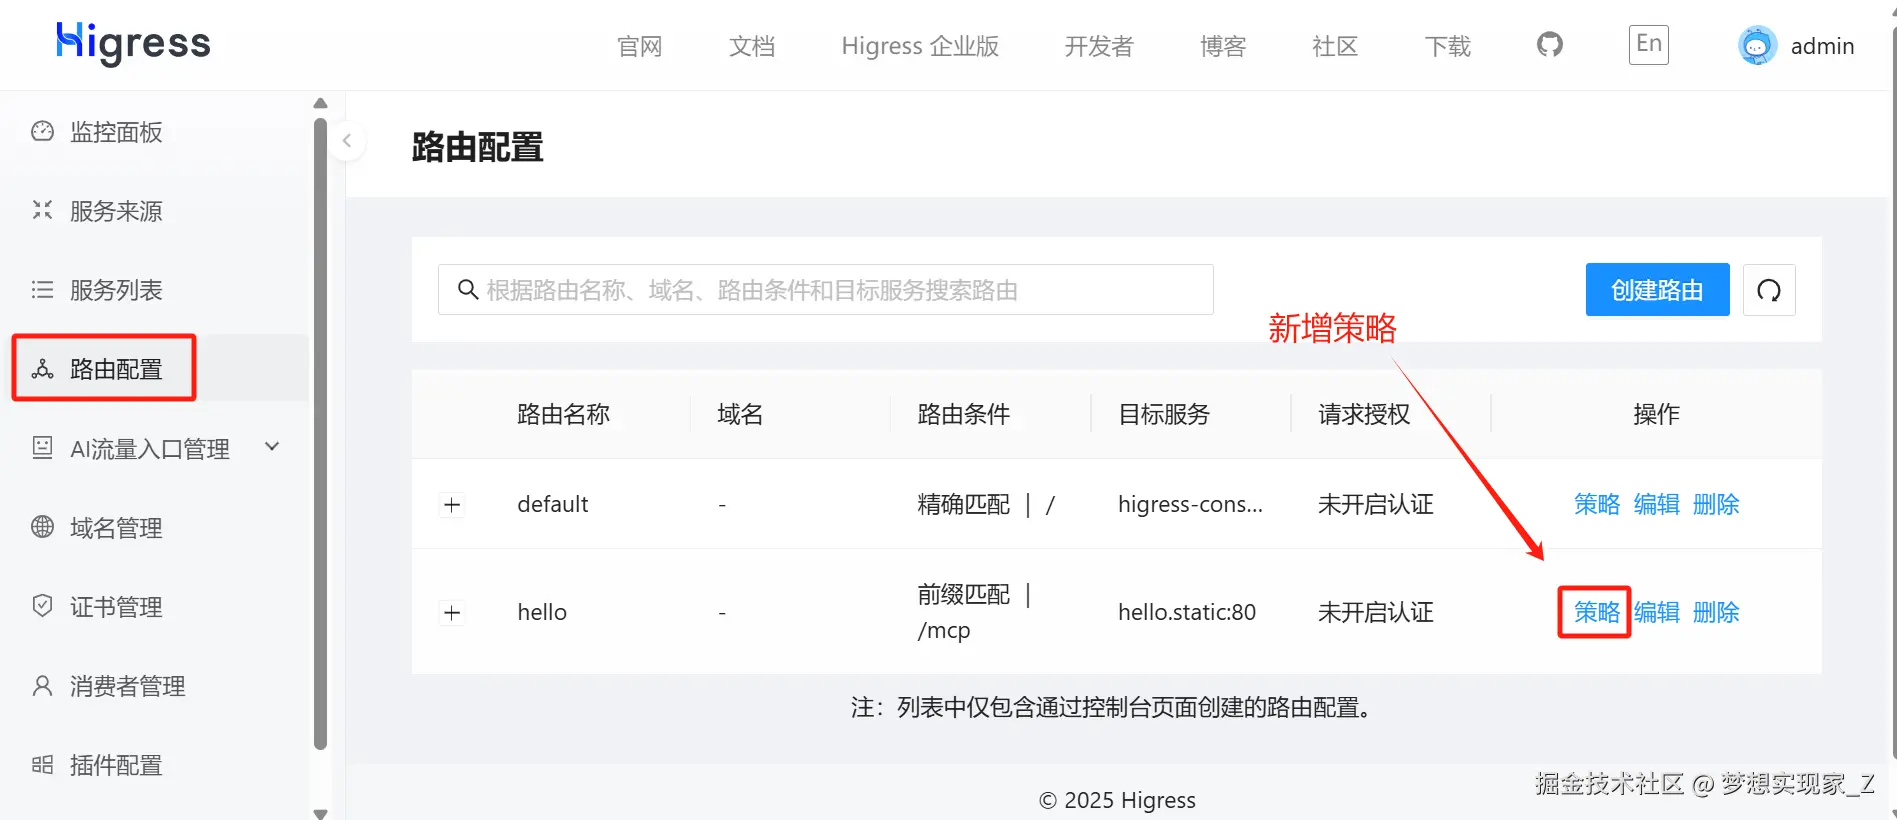Collapse the sidebar with the arrow button
Screen dimensions: 1897x820
pyautogui.click(x=347, y=141)
